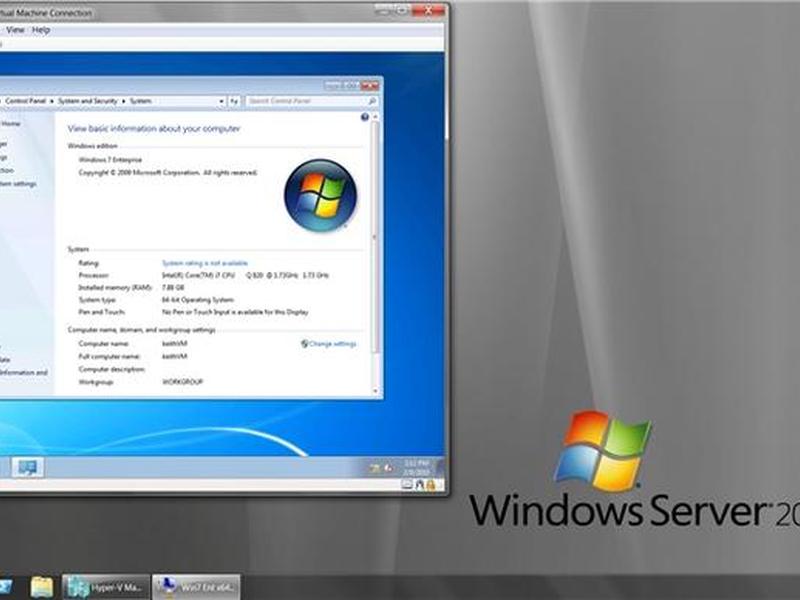This screenshot has width=800, height=600.
Task: Open the address bar history dropdown
Action: pos(221,101)
